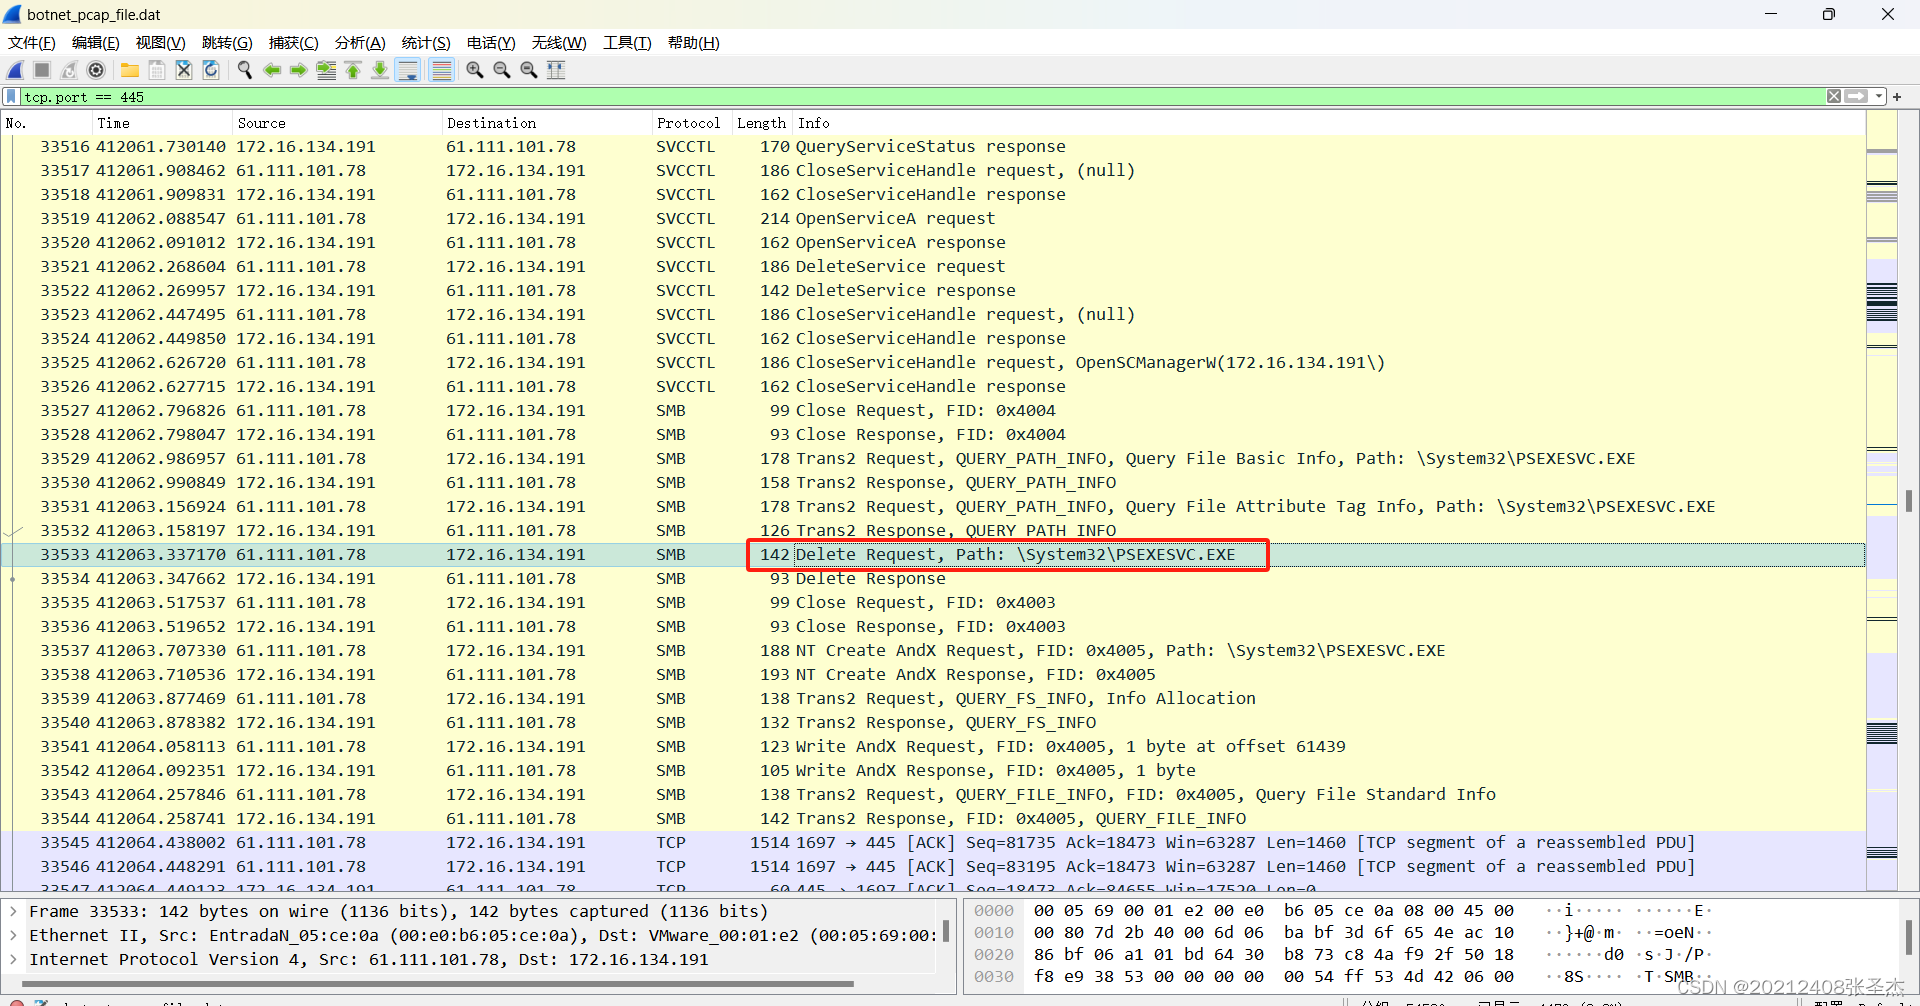The width and height of the screenshot is (1920, 1006).
Task: Open the 无线(W) menu
Action: pyautogui.click(x=559, y=43)
